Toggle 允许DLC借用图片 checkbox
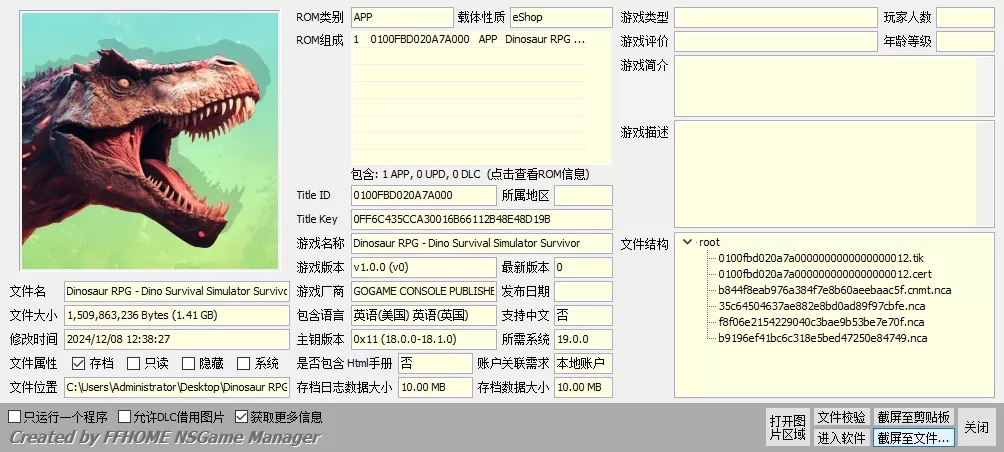The width and height of the screenshot is (1004, 452). pyautogui.click(x=124, y=417)
